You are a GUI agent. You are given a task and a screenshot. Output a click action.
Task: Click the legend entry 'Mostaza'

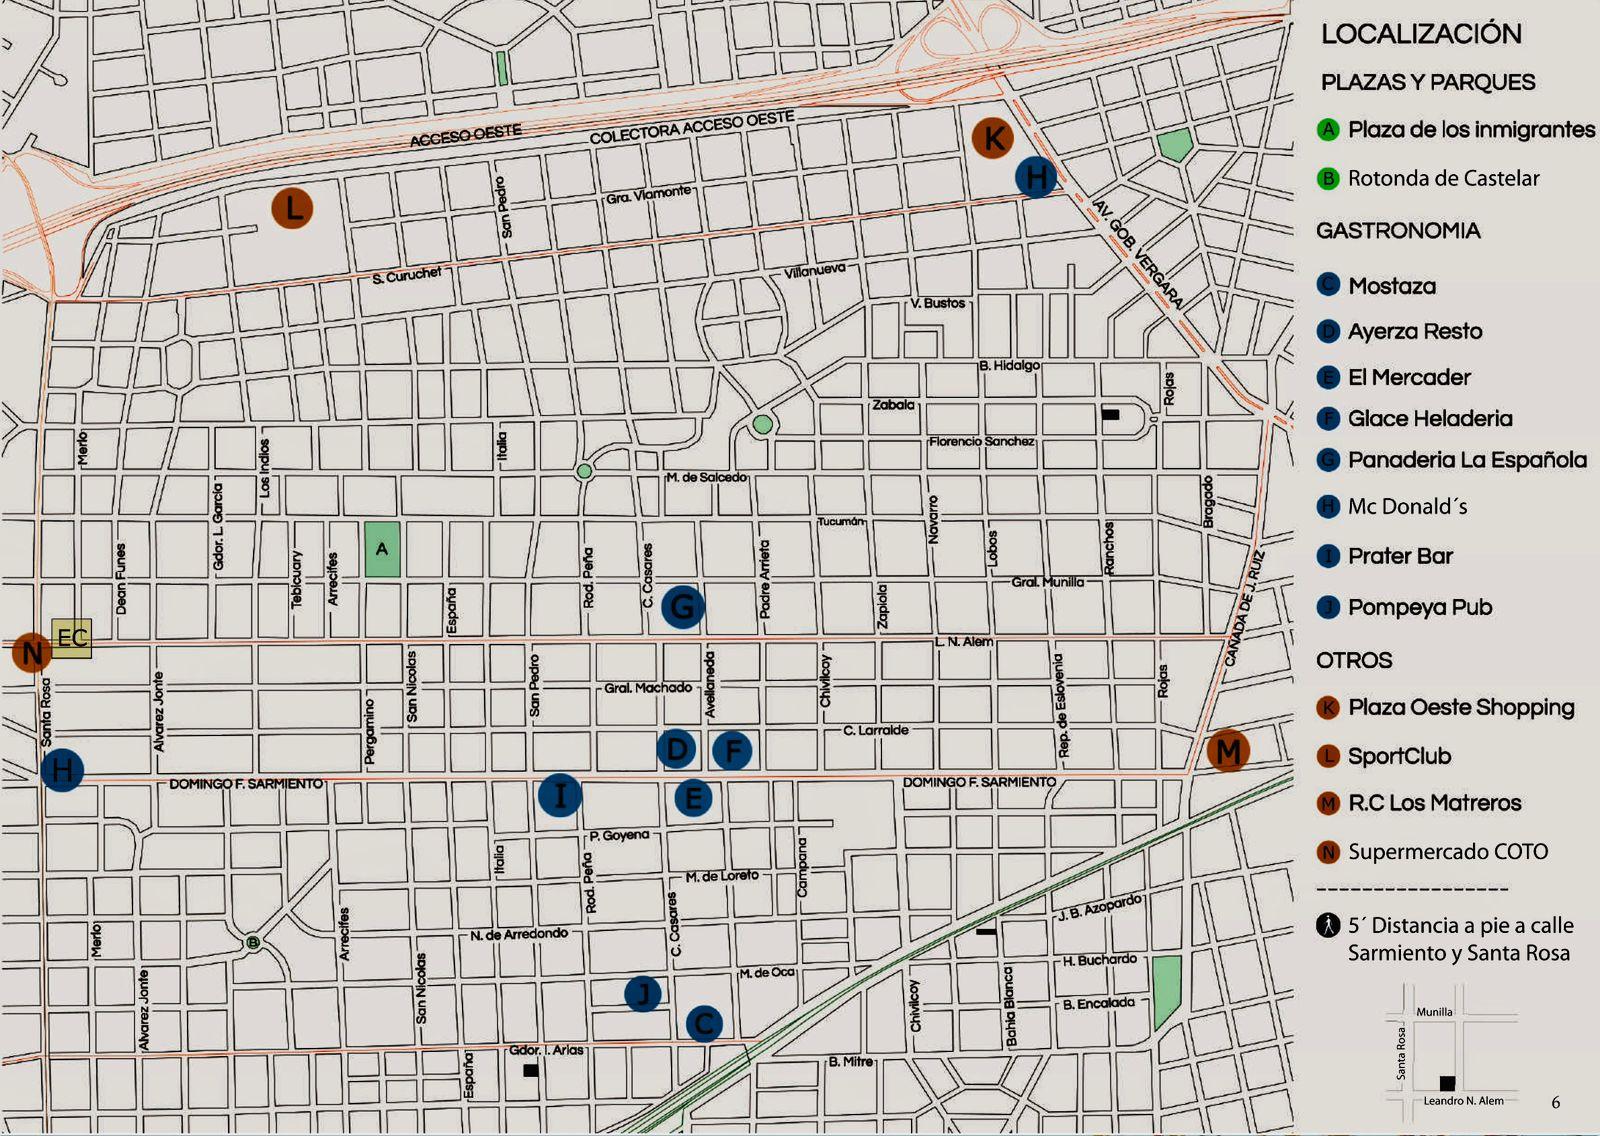[x=1391, y=286]
